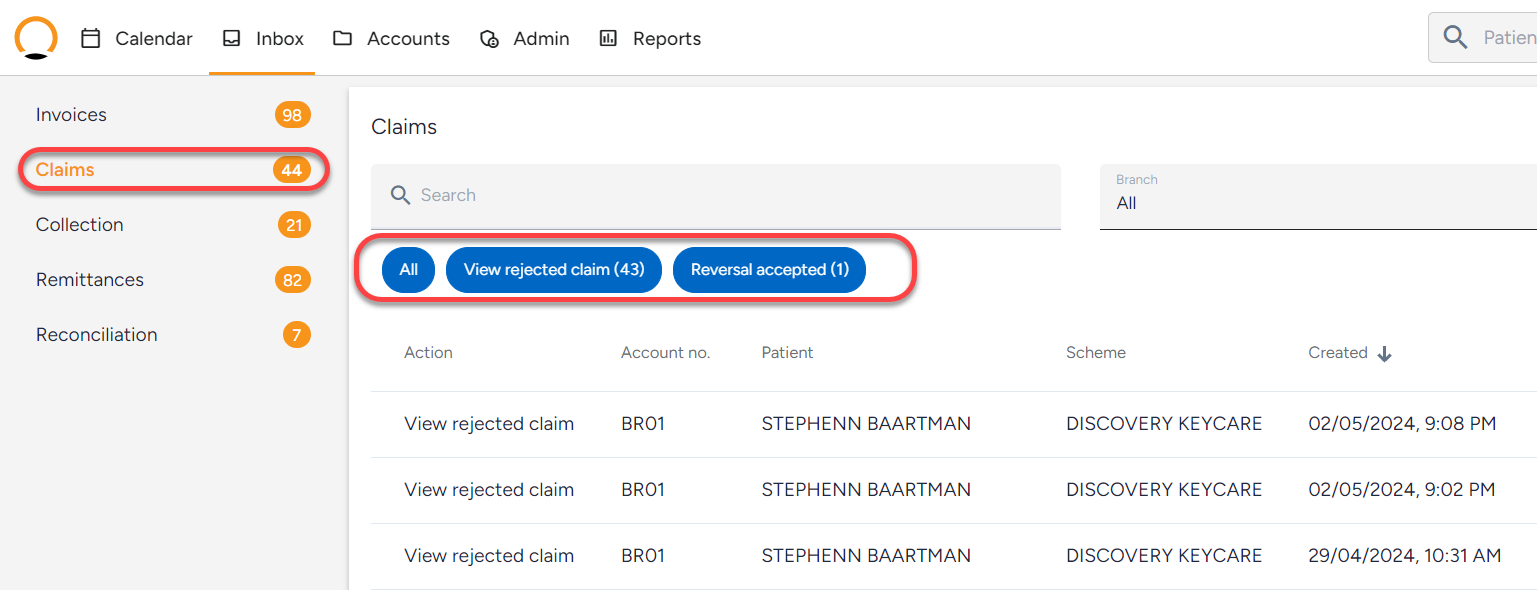The image size is (1537, 590).
Task: Open the 29/04/2024 rejected claim row
Action: click(x=953, y=556)
